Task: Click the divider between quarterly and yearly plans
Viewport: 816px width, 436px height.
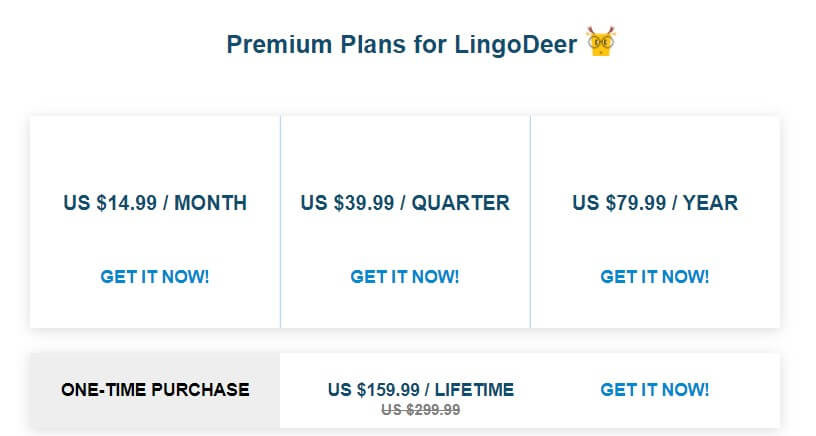Action: (530, 222)
